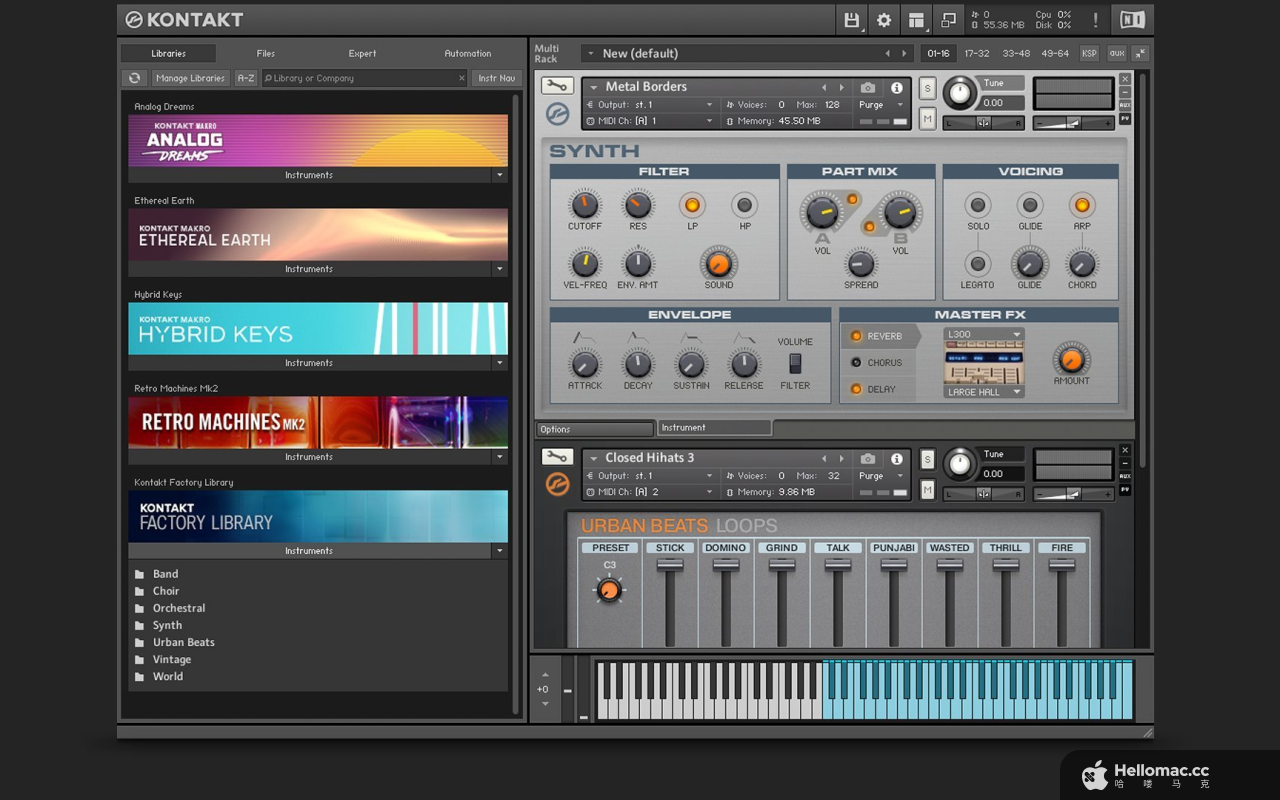
Task: Click the refresh libraries icon
Action: point(134,78)
